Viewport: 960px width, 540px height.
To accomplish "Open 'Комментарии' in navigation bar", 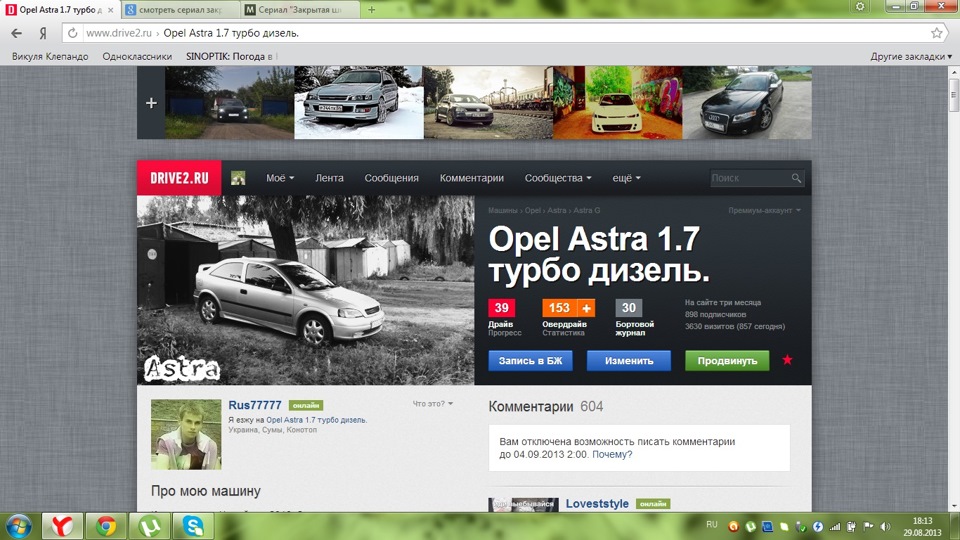I will 471,178.
